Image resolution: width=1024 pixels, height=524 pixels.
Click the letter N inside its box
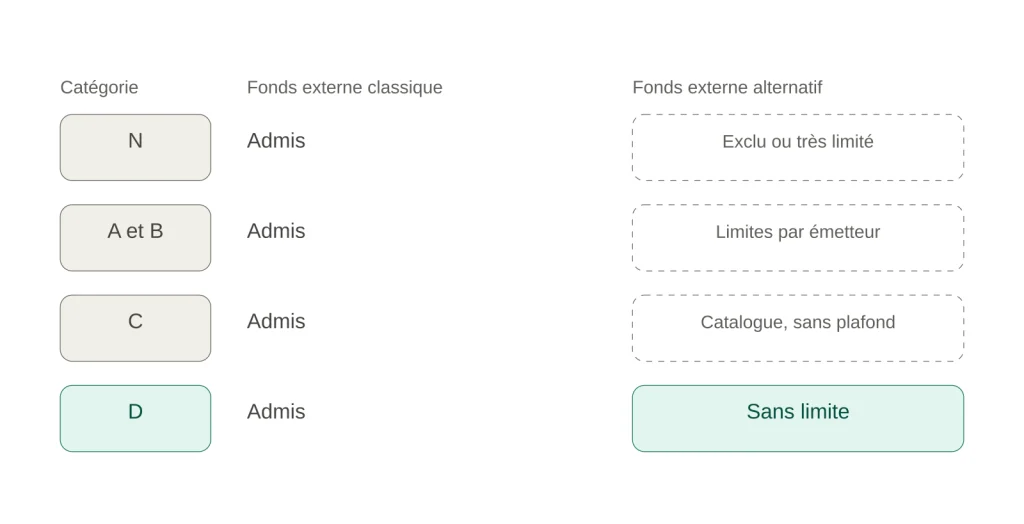click(135, 140)
